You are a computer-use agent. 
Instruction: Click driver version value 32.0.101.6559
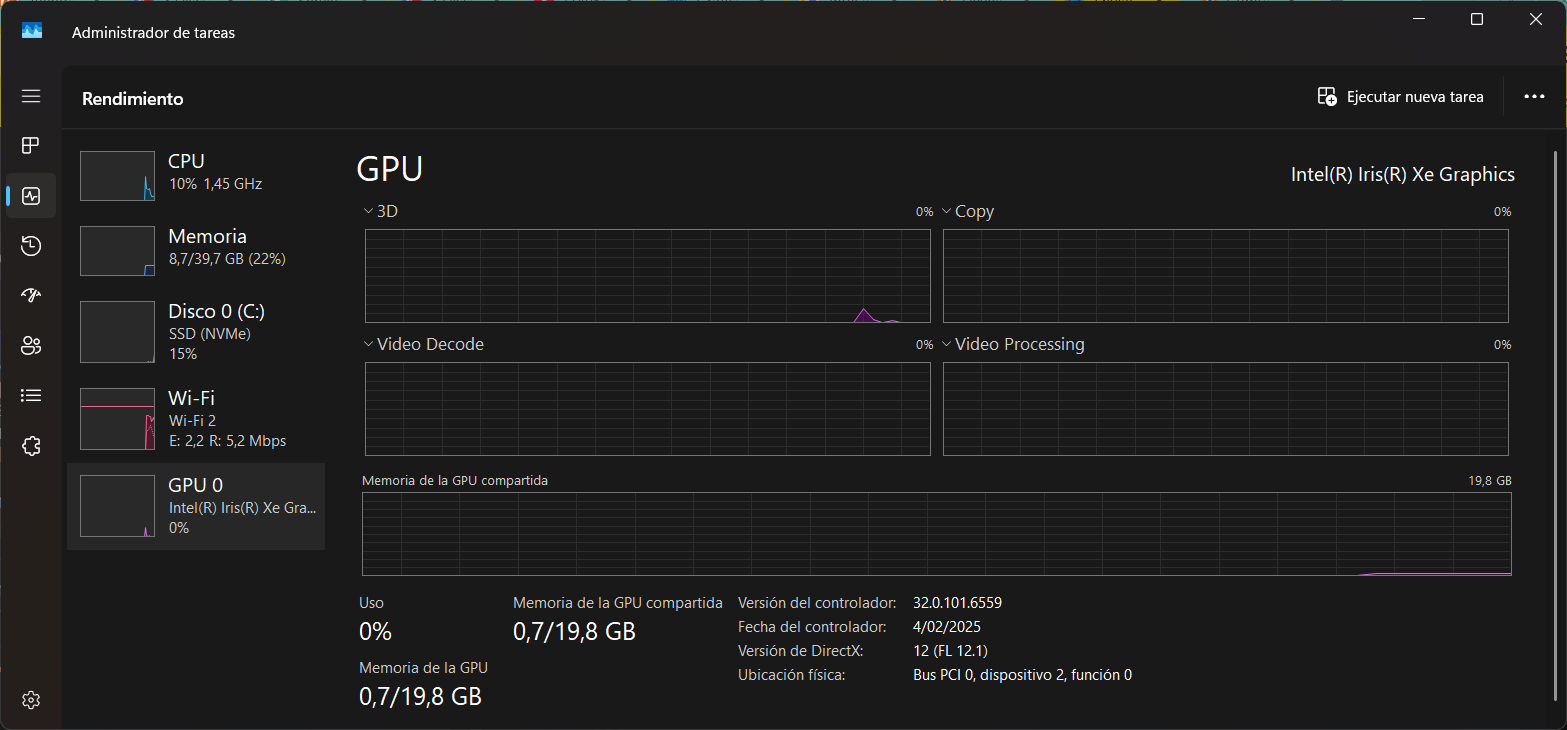[957, 603]
